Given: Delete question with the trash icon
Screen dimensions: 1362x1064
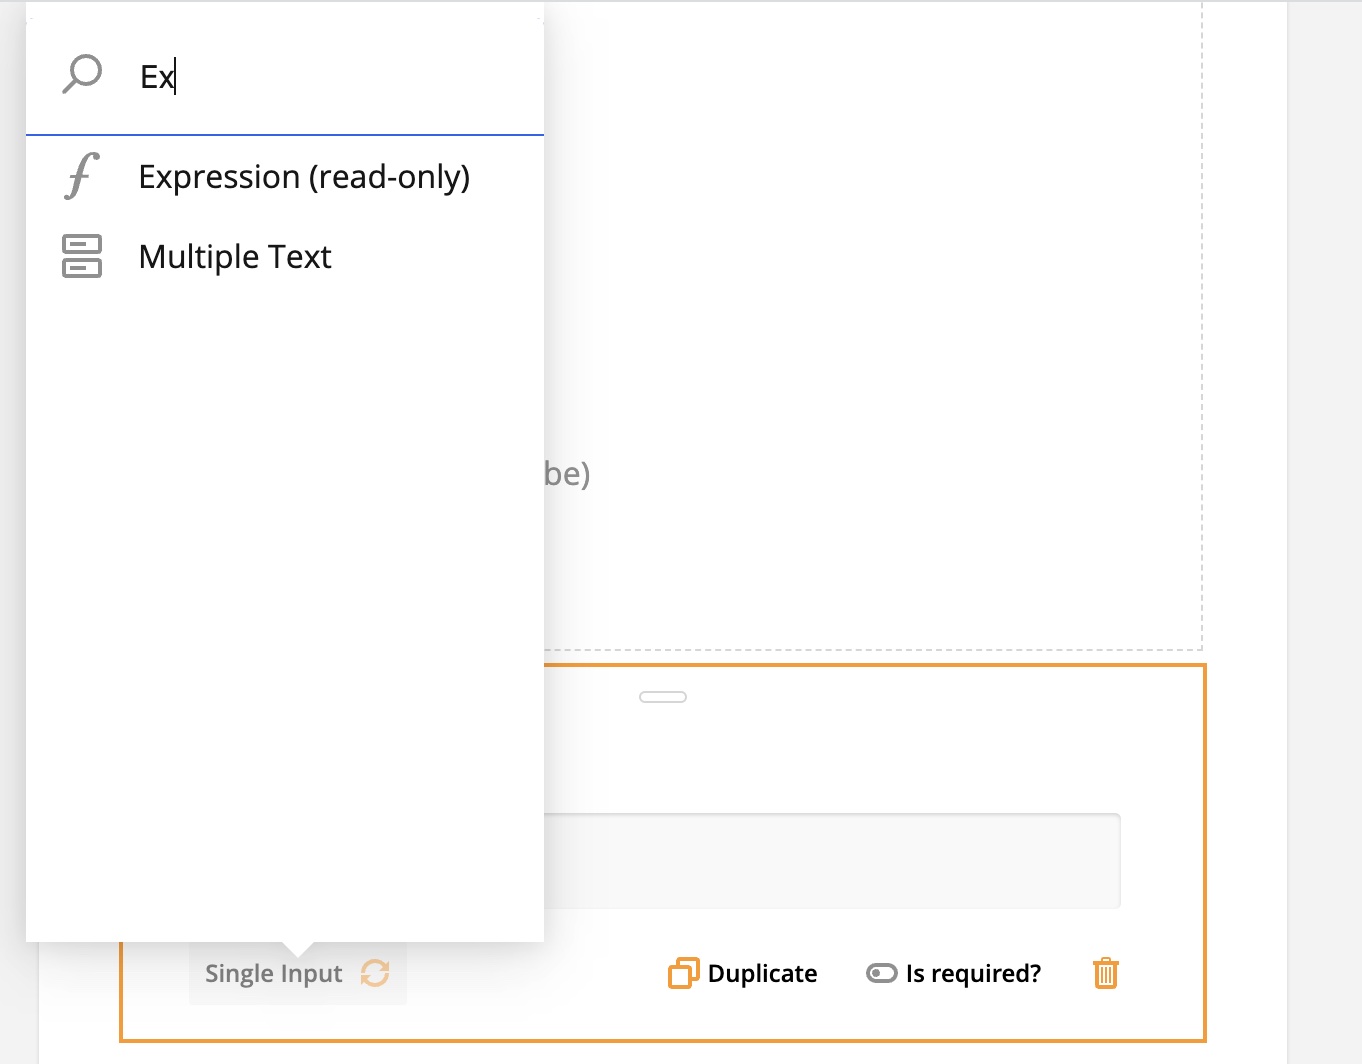Looking at the screenshot, I should point(1105,973).
